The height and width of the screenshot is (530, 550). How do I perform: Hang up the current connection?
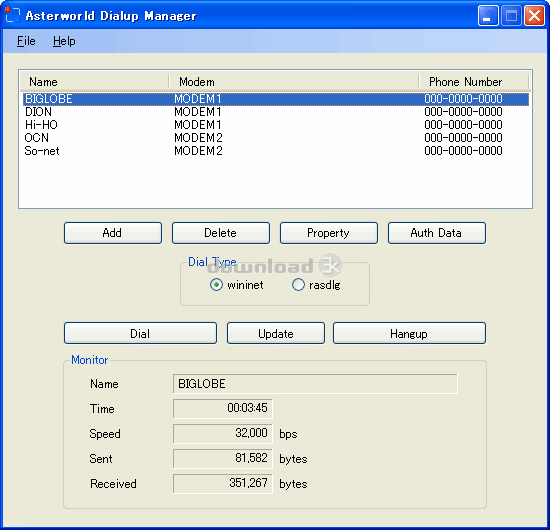409,333
